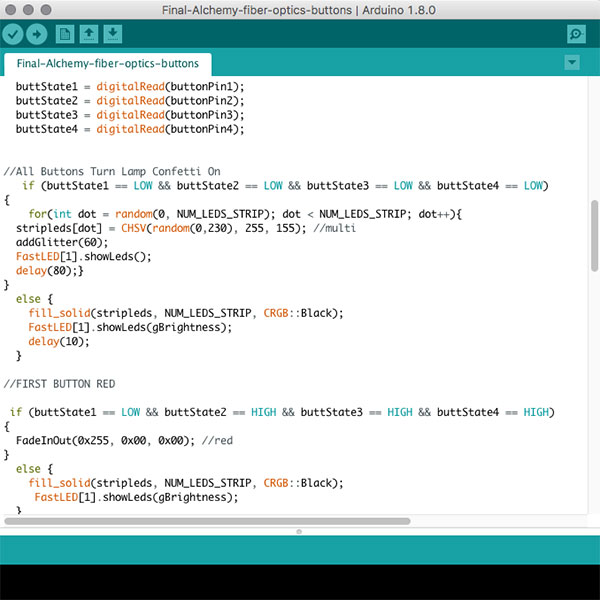Click the line "delay(80);}"

tap(49, 271)
